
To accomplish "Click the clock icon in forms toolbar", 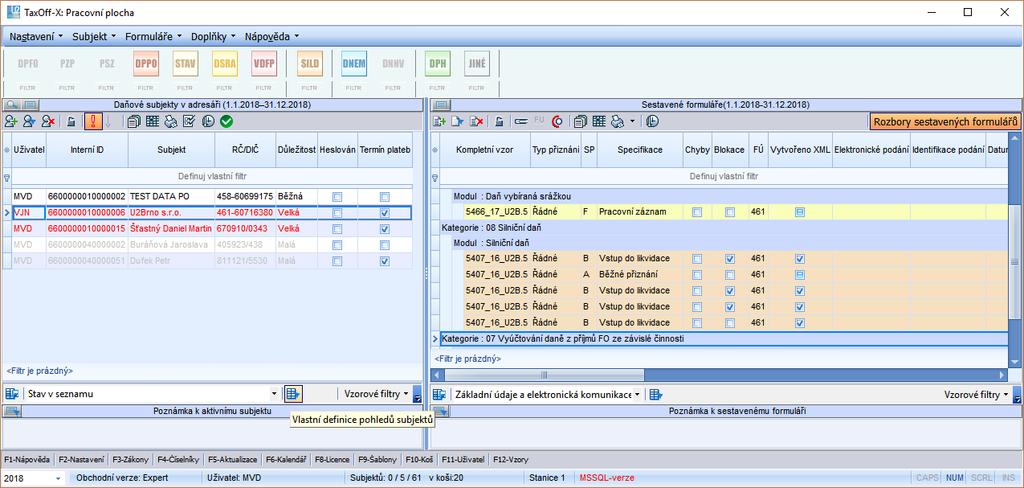I will (652, 121).
